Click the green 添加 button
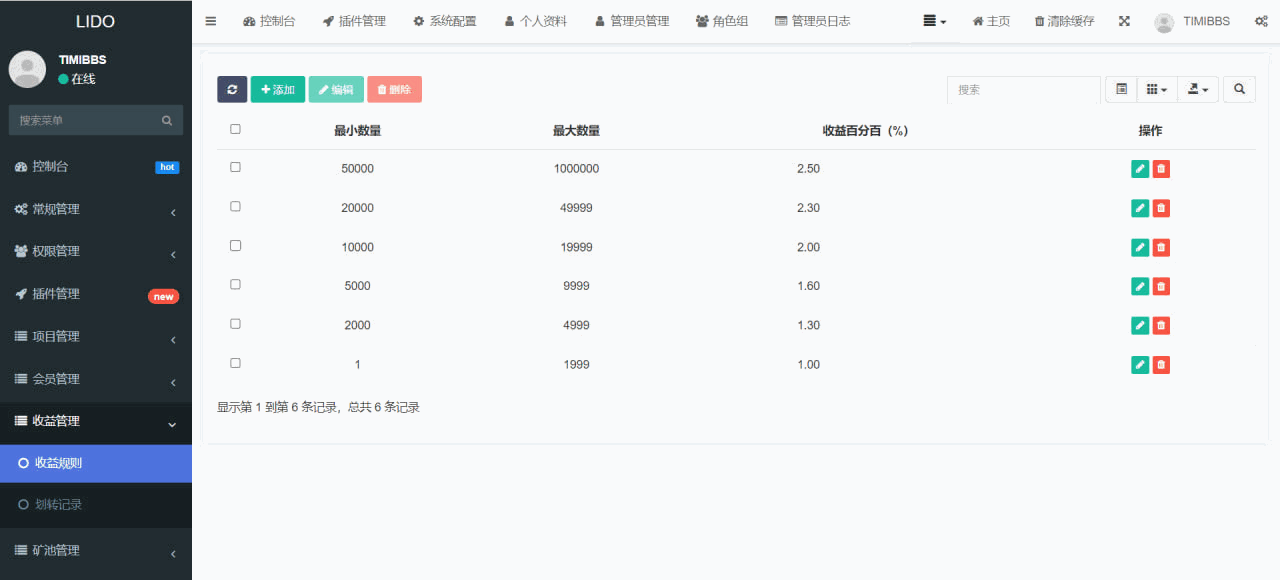1280x580 pixels. coord(278,89)
